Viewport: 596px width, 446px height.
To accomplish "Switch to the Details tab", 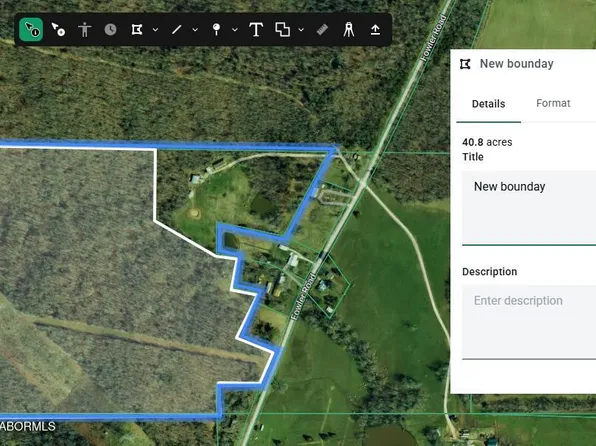I will pos(488,104).
